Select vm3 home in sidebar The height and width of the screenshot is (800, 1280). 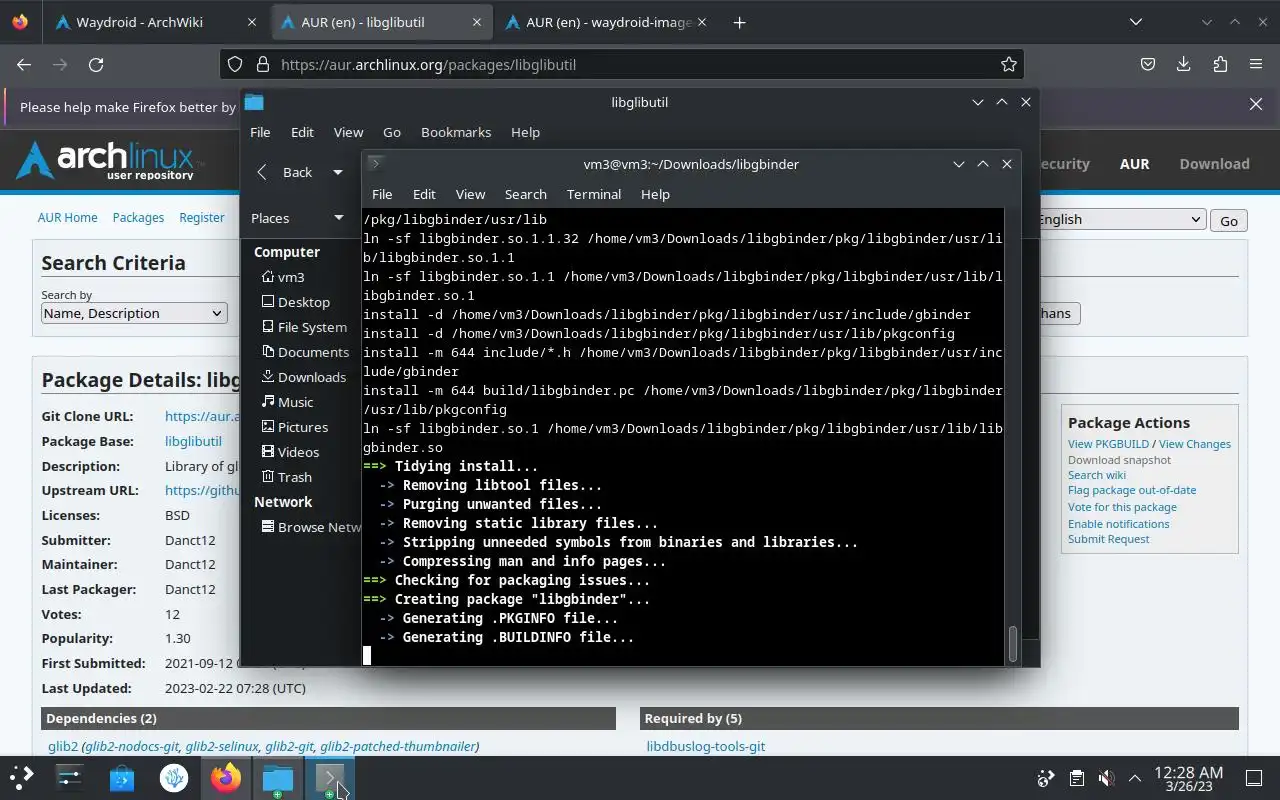click(282, 277)
